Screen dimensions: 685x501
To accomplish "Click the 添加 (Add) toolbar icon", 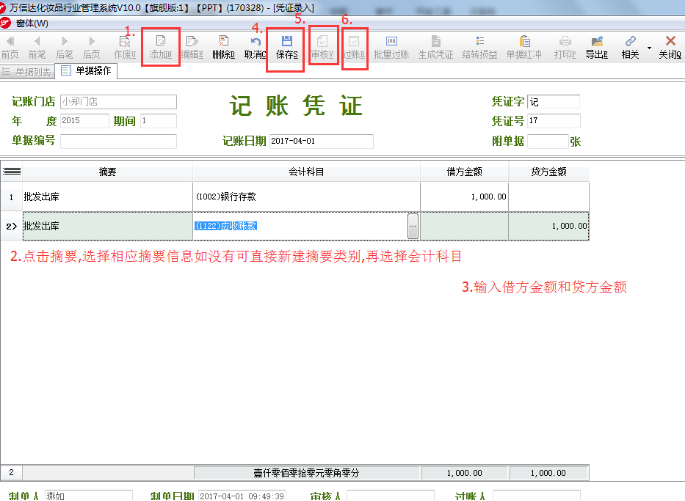I will pos(160,46).
